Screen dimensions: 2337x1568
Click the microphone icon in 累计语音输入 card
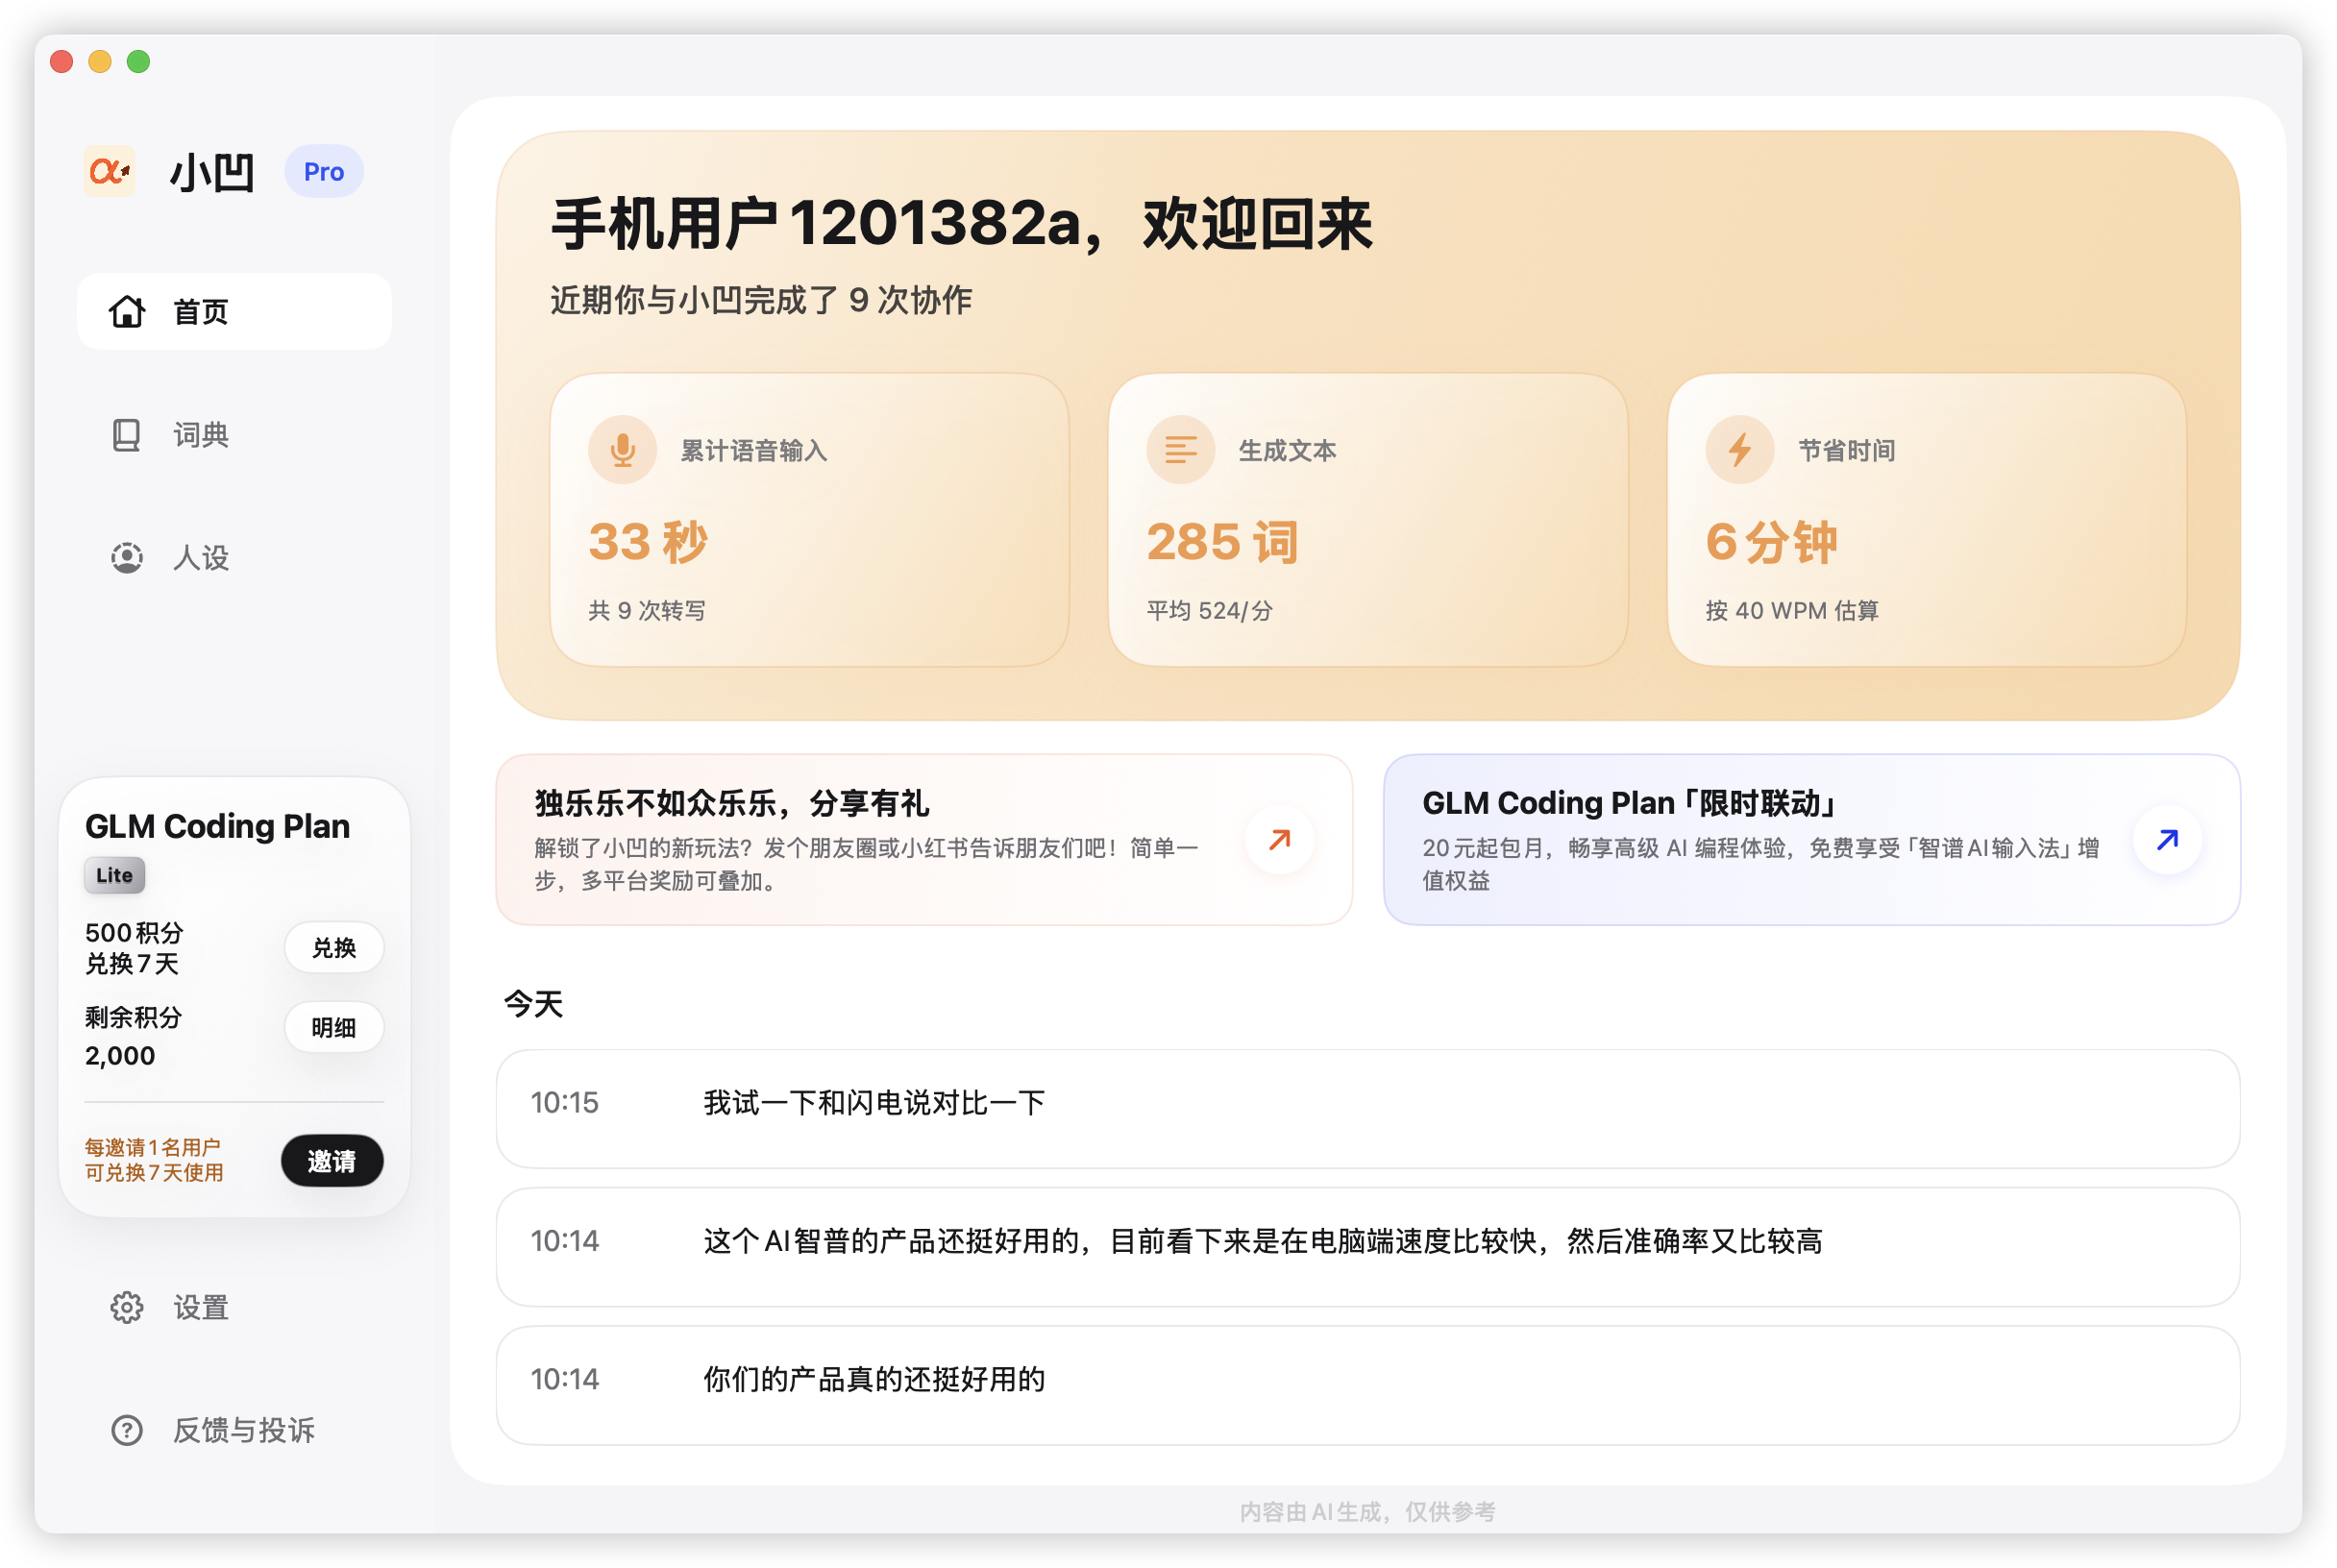[622, 450]
